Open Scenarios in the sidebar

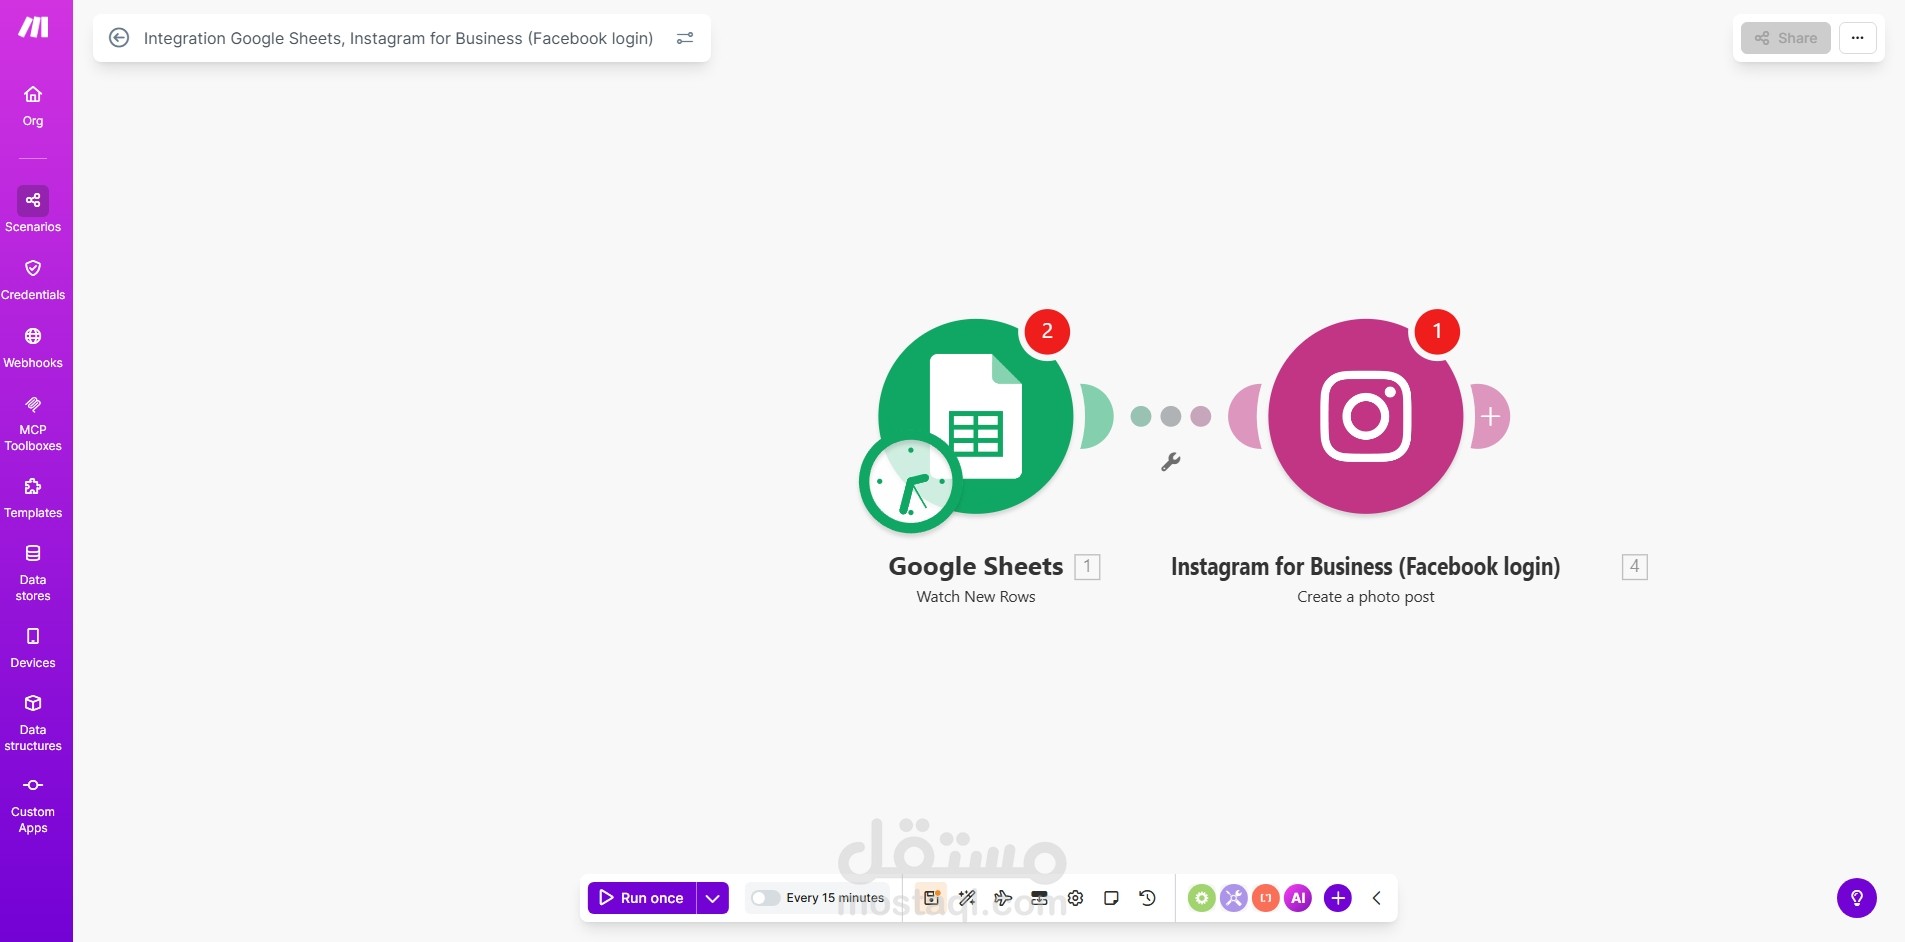33,210
